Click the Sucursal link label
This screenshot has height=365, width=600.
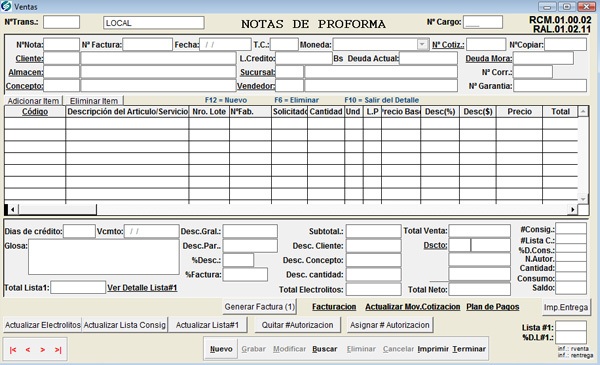(x=257, y=72)
